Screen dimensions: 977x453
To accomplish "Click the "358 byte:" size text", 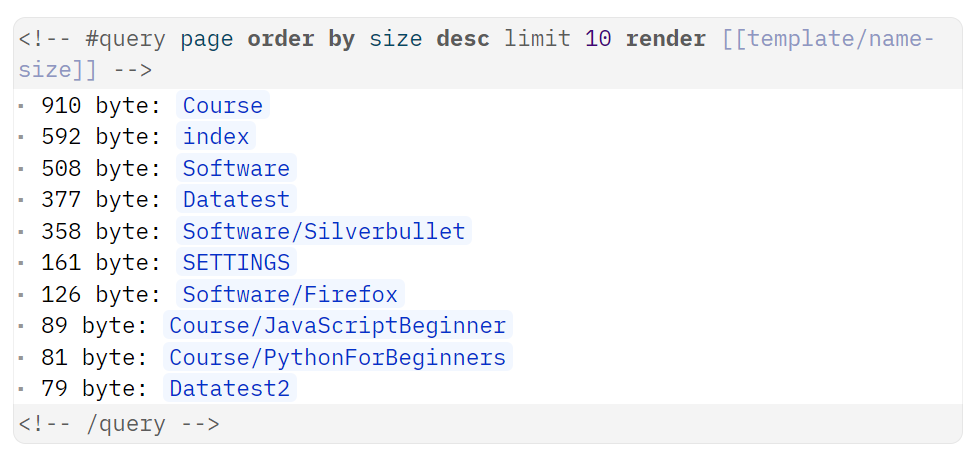I will (101, 232).
